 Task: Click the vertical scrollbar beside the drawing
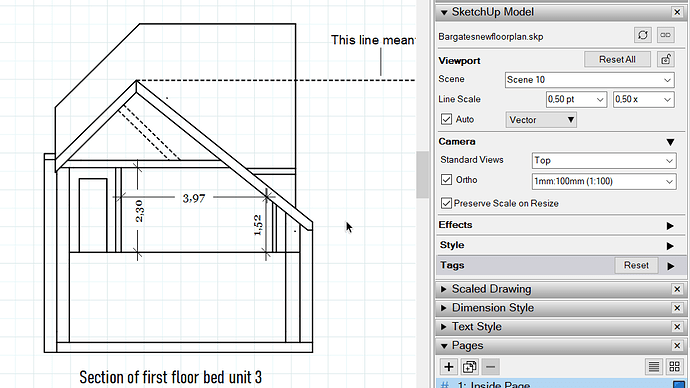[x=422, y=175]
